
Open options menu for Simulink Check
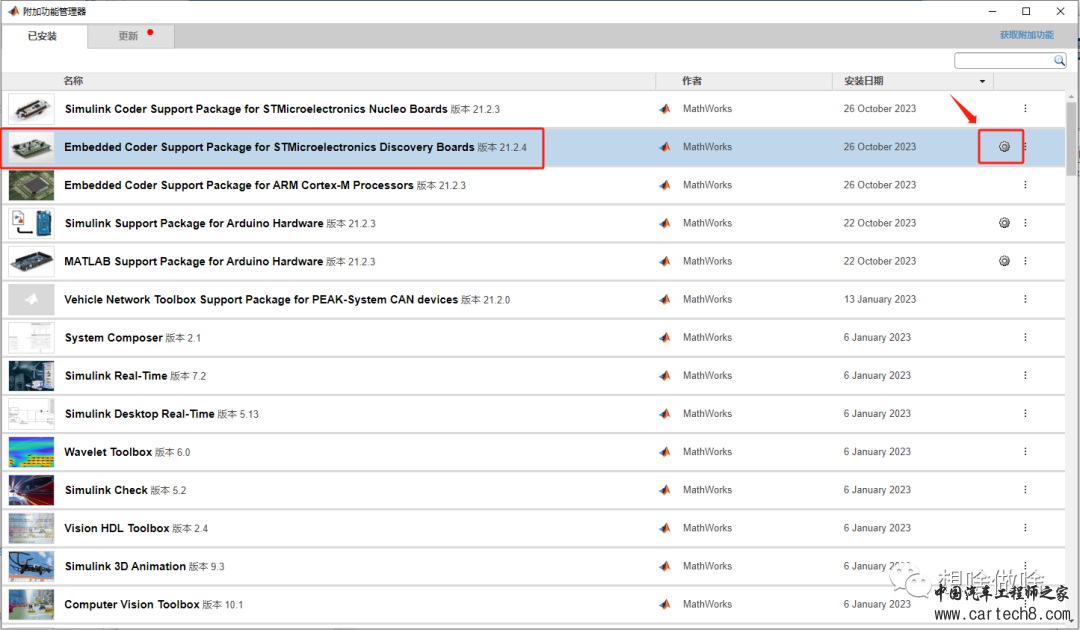(1025, 490)
